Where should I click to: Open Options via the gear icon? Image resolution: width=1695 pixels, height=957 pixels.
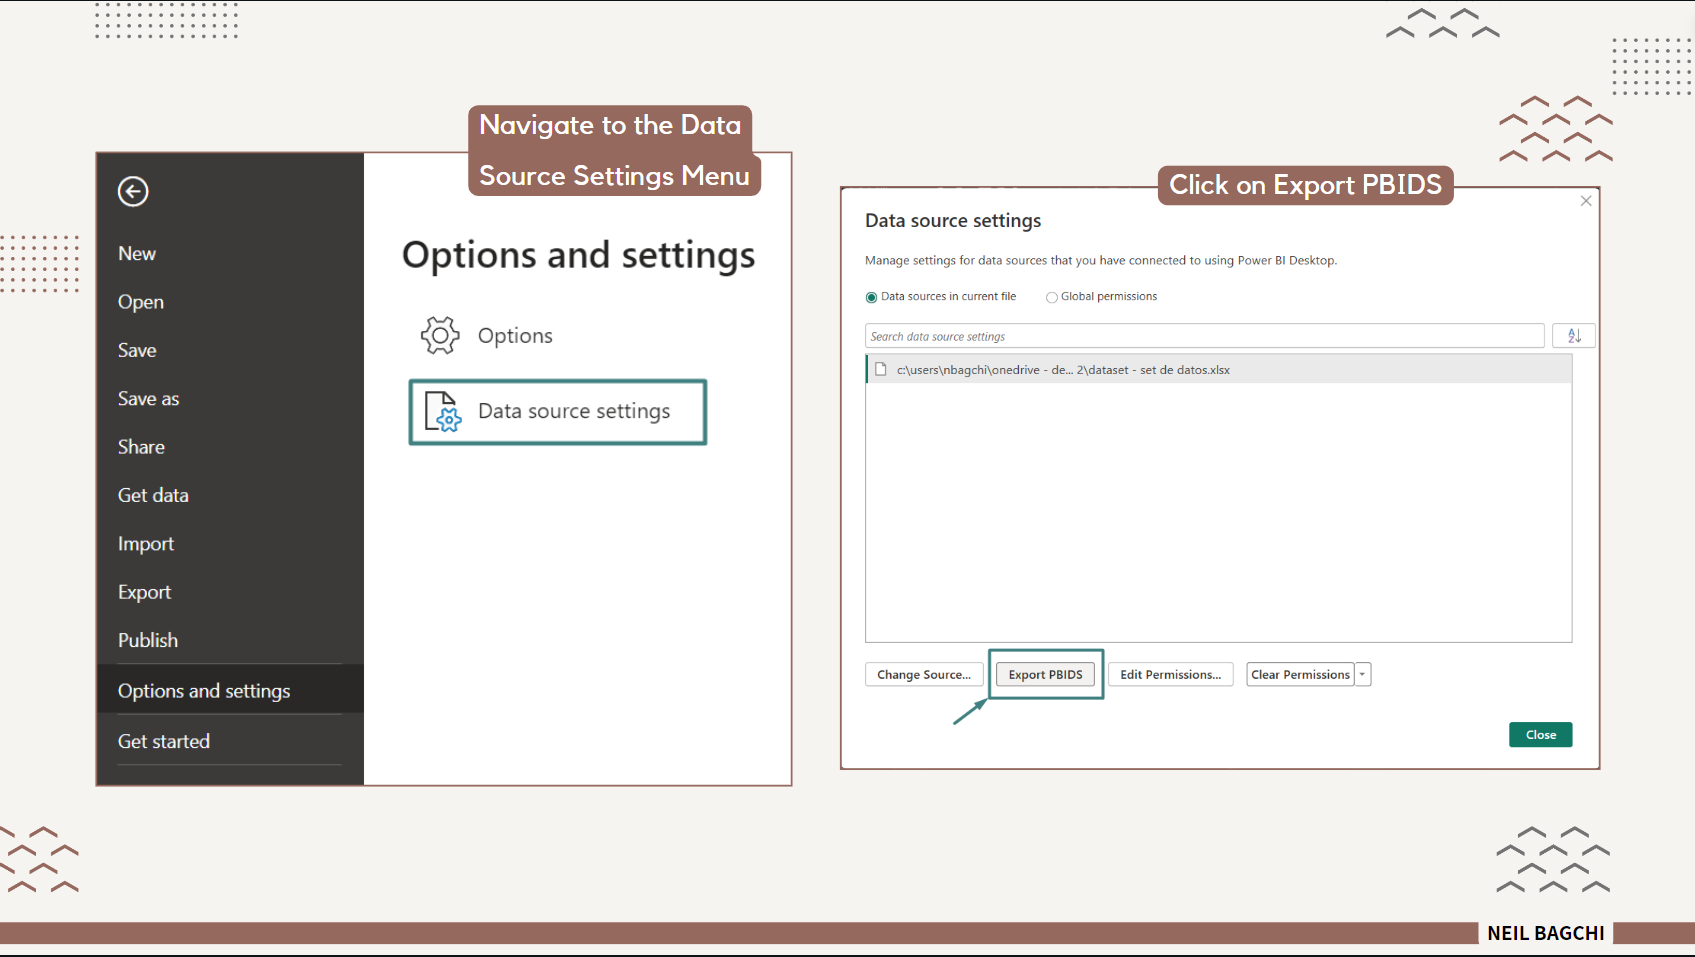440,335
